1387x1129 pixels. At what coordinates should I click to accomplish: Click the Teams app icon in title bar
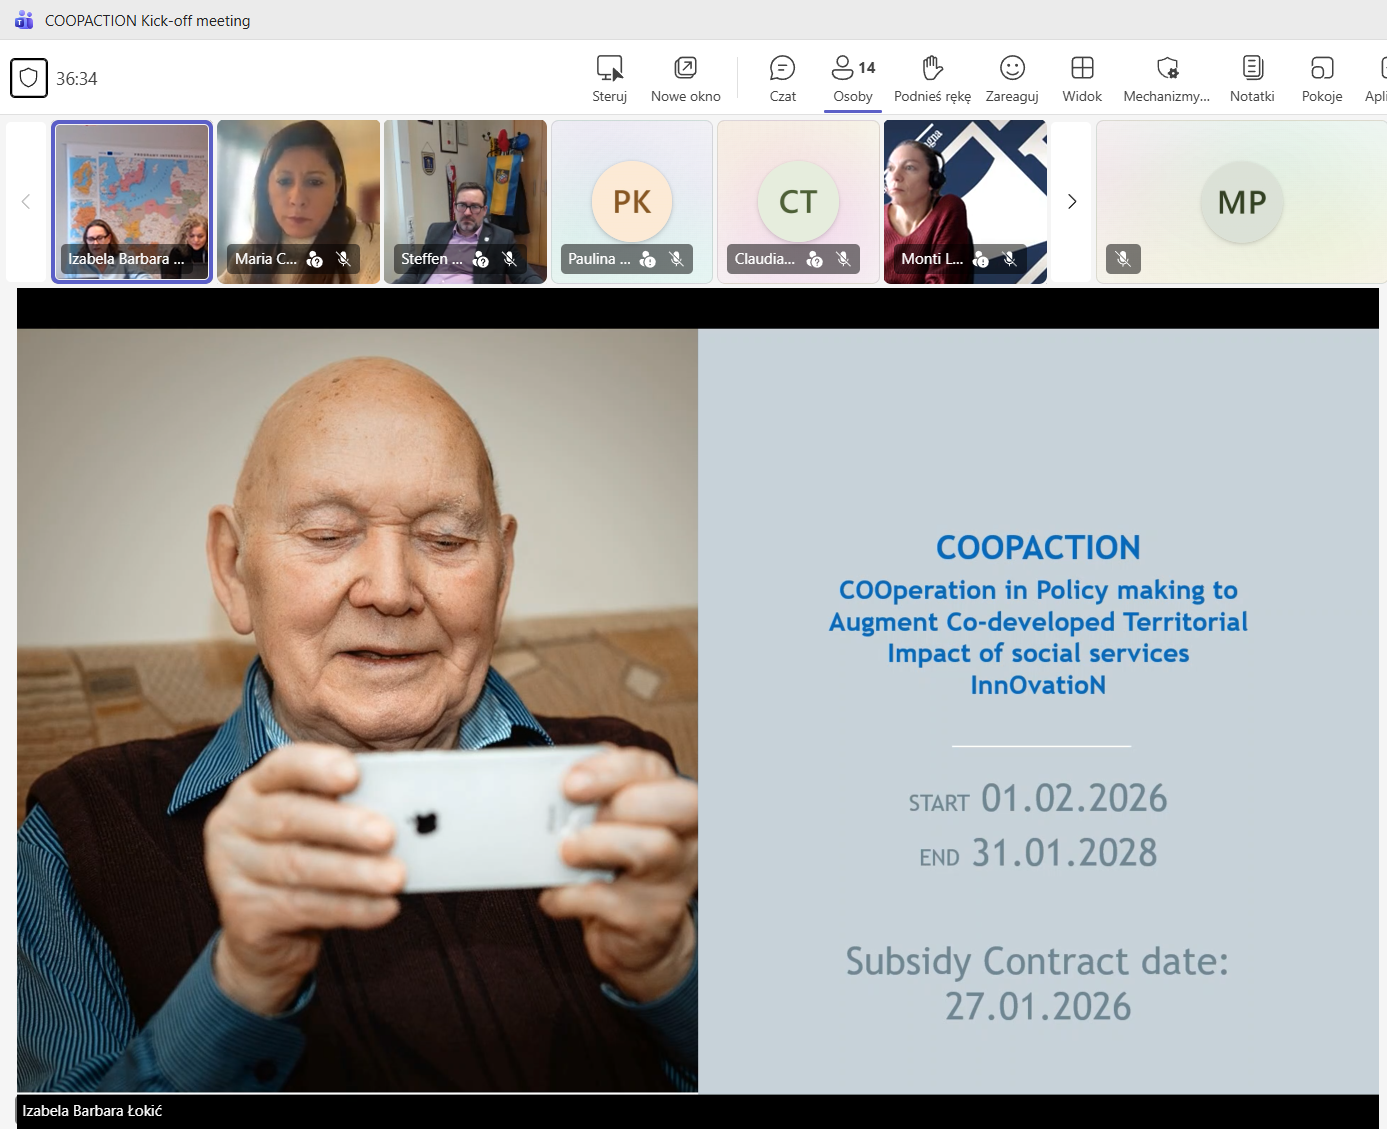24,20
